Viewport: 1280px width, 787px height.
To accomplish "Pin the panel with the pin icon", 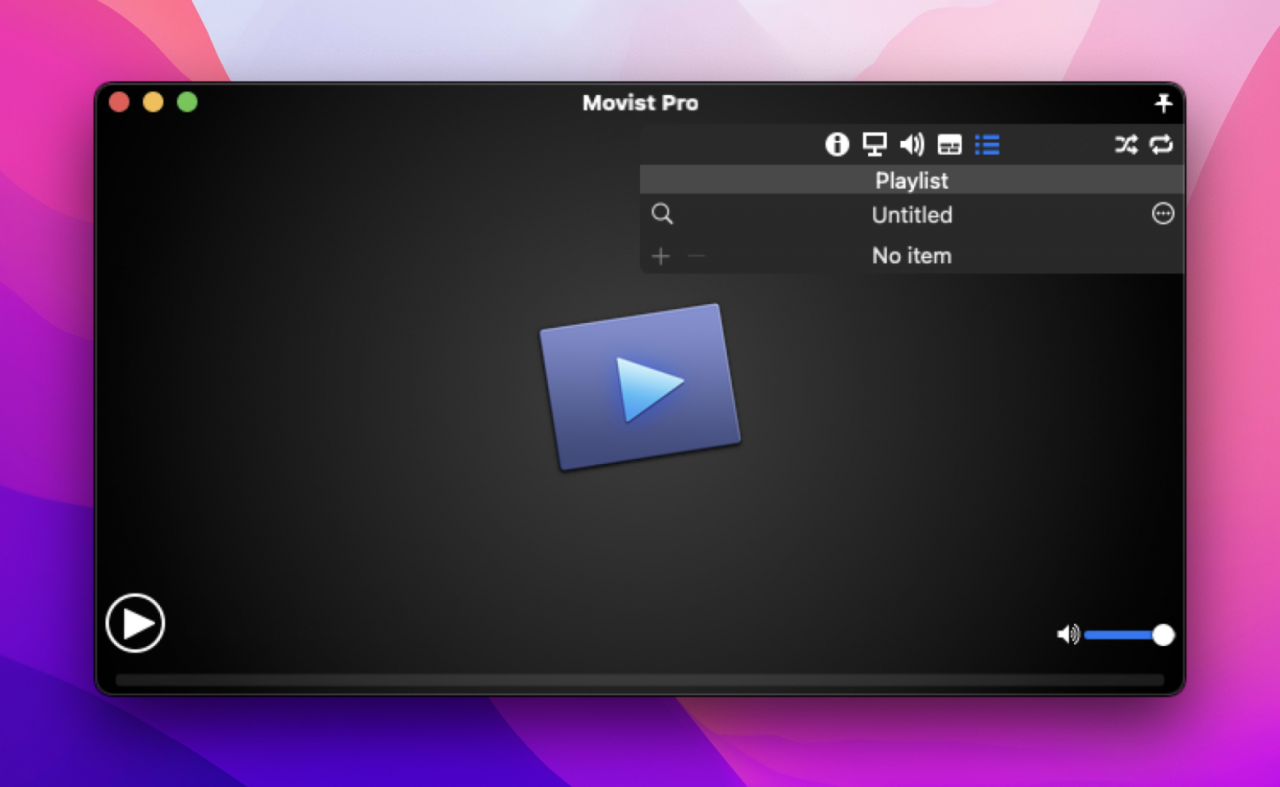I will pos(1163,103).
